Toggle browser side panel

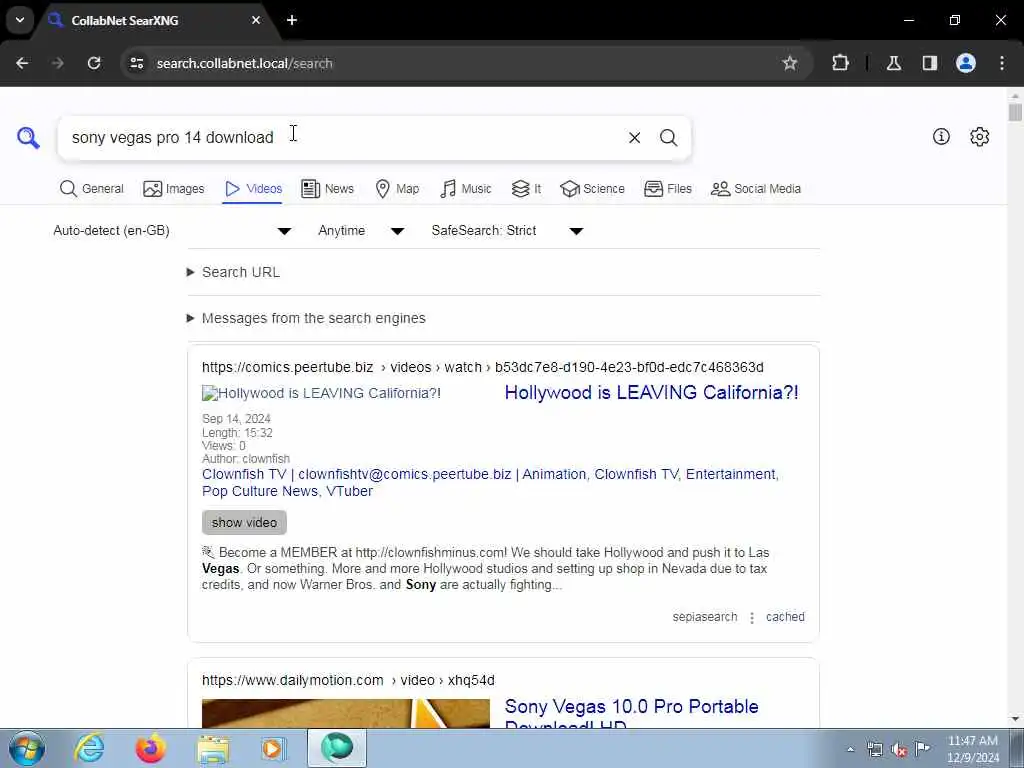[929, 63]
